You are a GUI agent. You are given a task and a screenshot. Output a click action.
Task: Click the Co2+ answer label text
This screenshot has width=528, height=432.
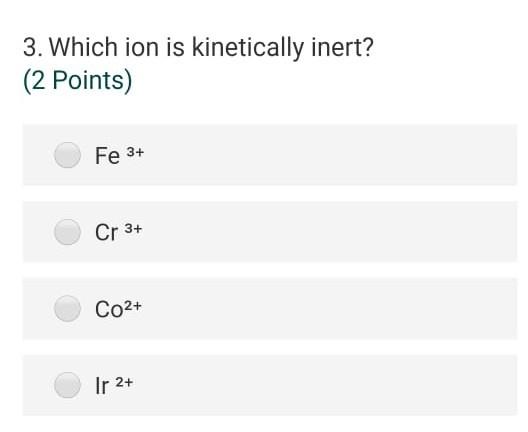(118, 308)
